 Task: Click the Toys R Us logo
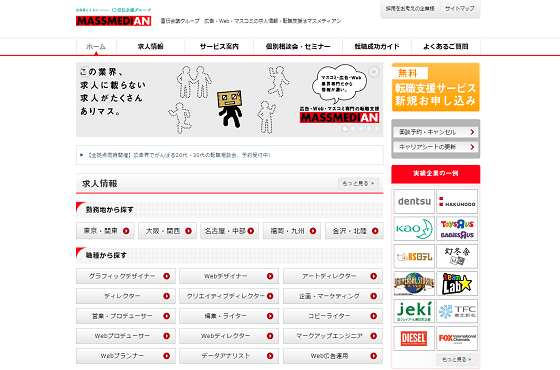pos(457,229)
